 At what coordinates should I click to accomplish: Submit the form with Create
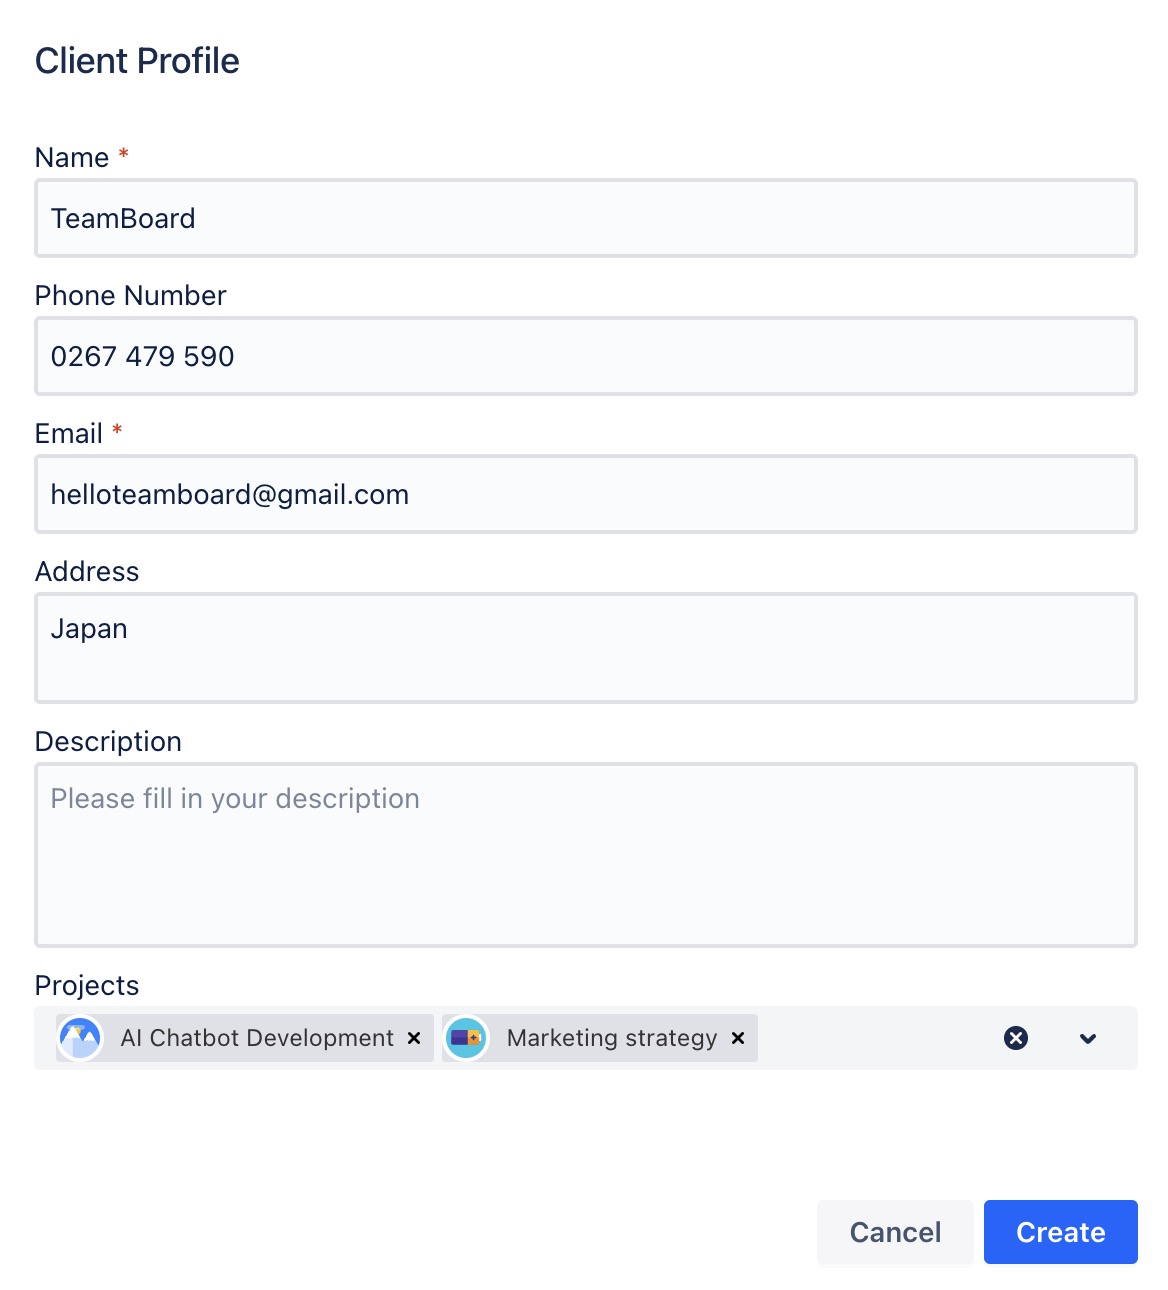tap(1060, 1232)
